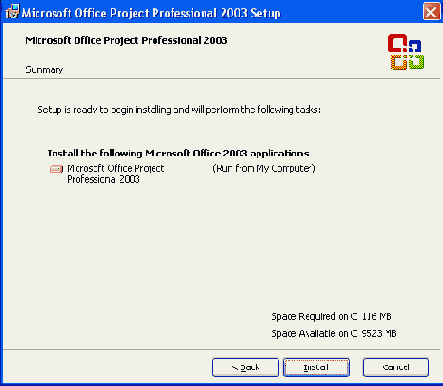The image size is (443, 386).
Task: Cancel the setup wizard
Action: 396,367
